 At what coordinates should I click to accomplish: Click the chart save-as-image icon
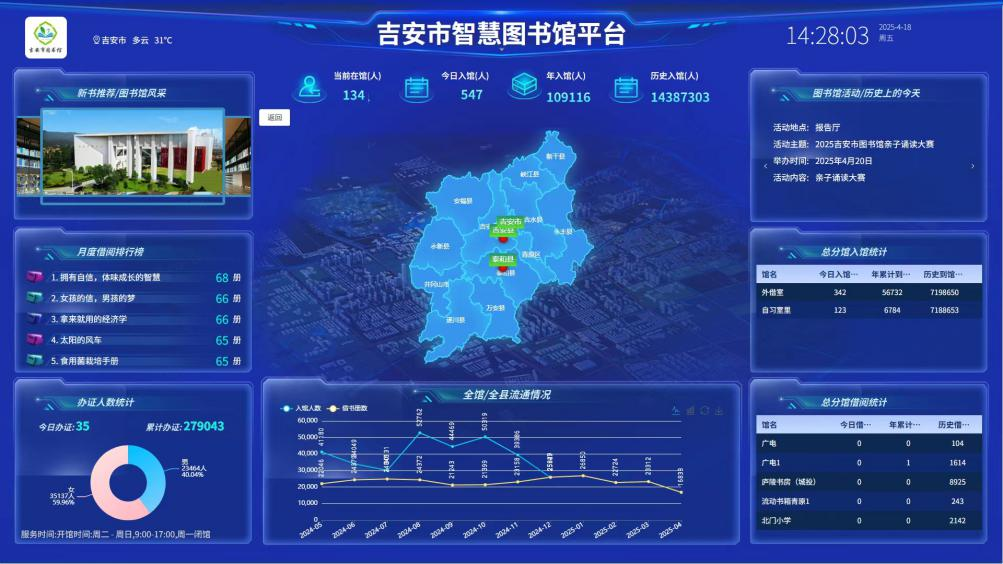(x=719, y=411)
